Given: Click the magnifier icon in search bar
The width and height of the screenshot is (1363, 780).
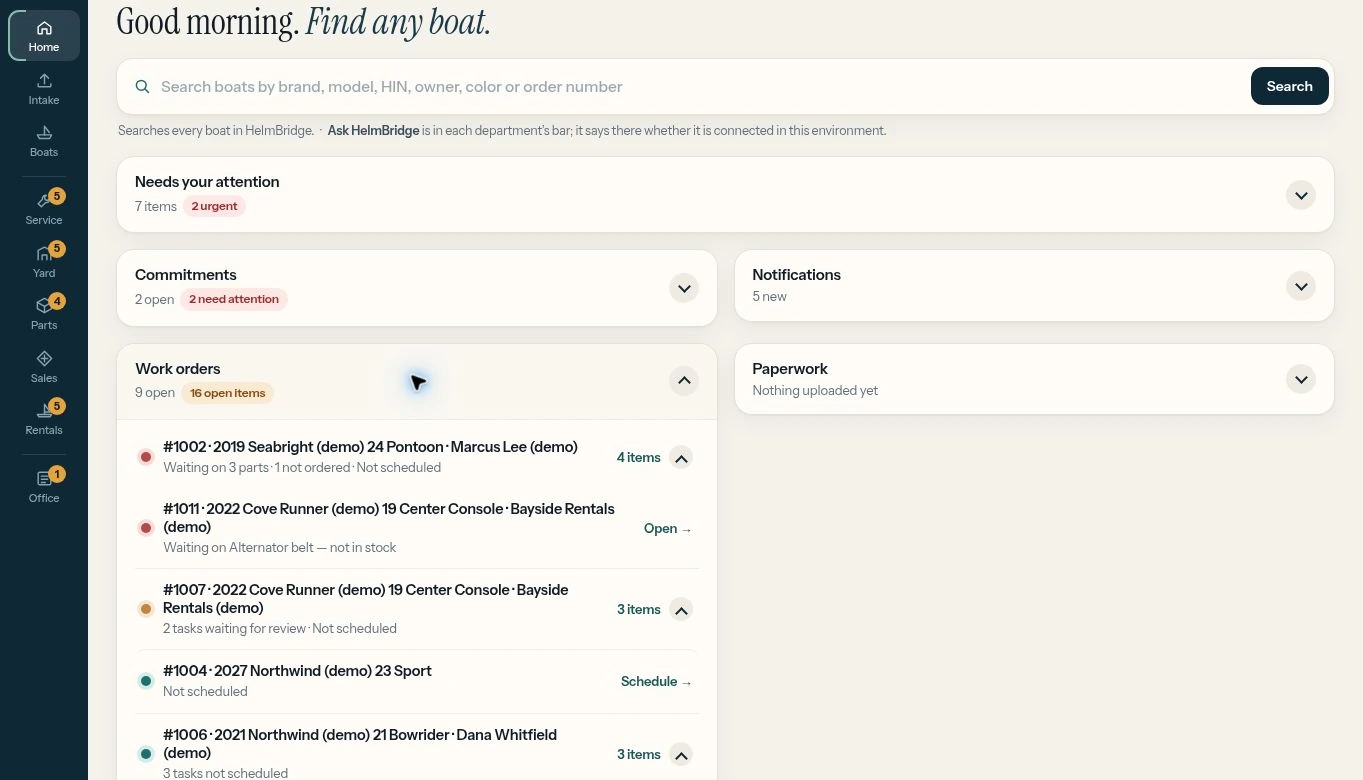Looking at the screenshot, I should [x=143, y=87].
